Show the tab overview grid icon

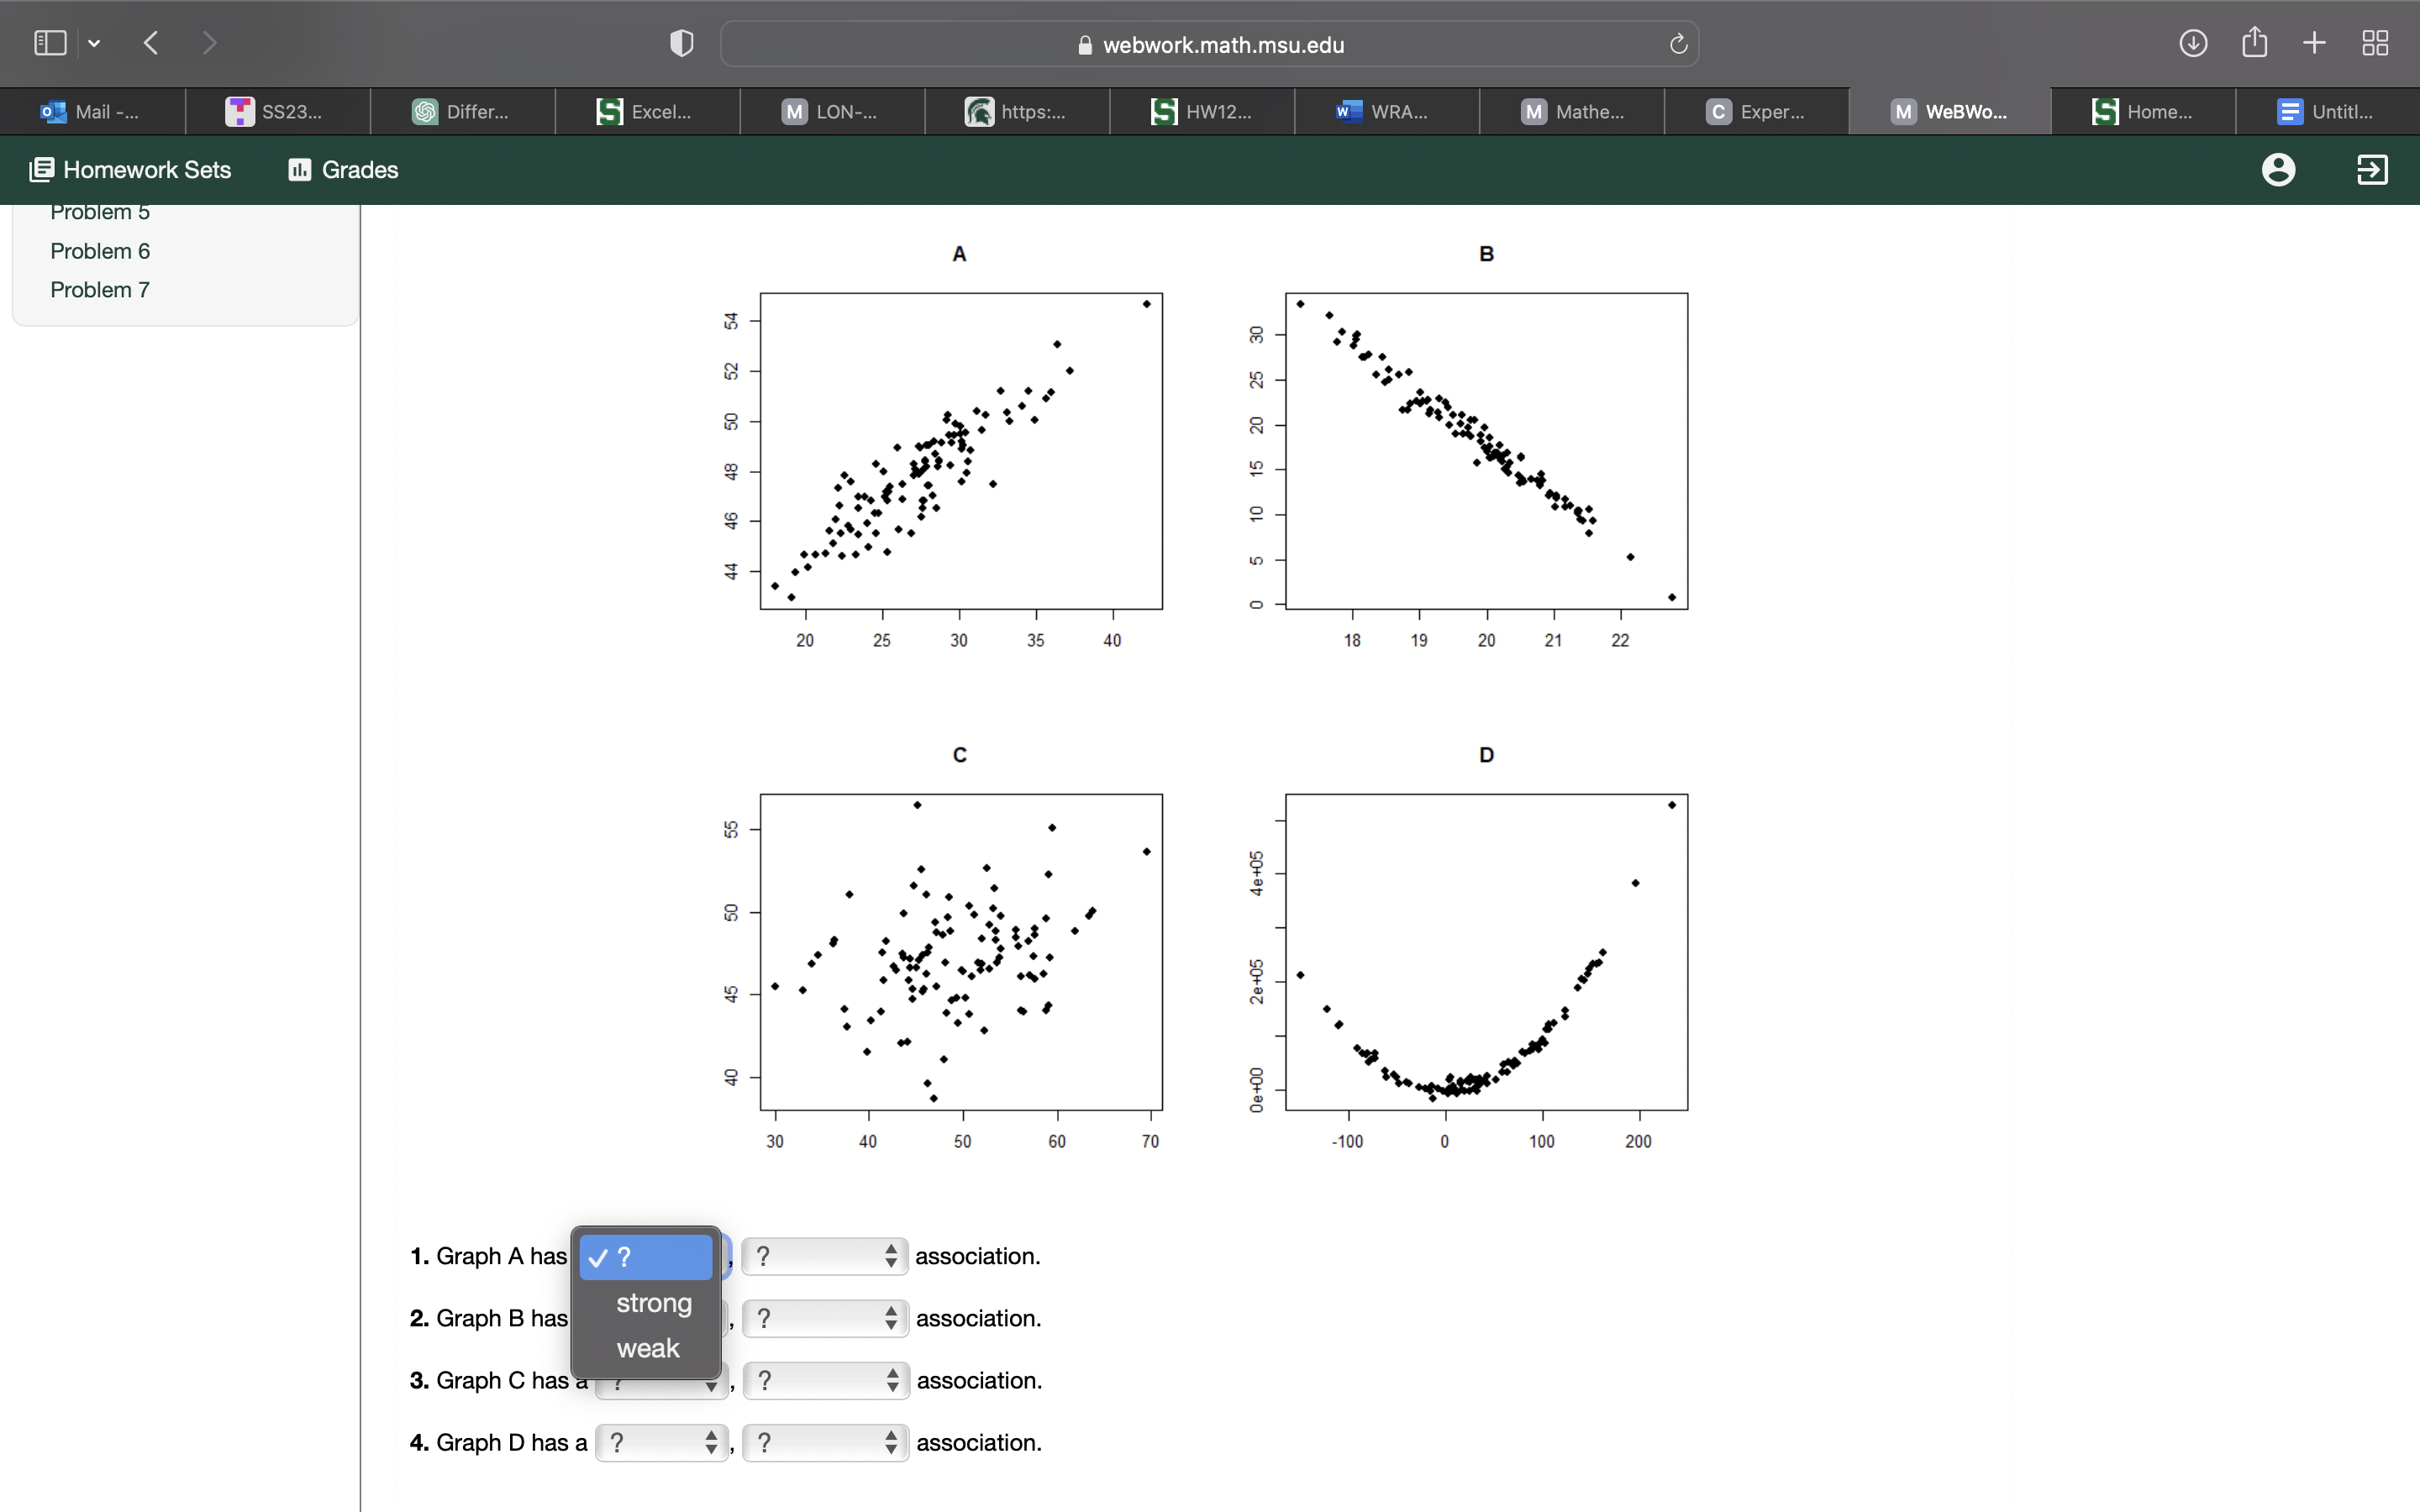[2375, 43]
